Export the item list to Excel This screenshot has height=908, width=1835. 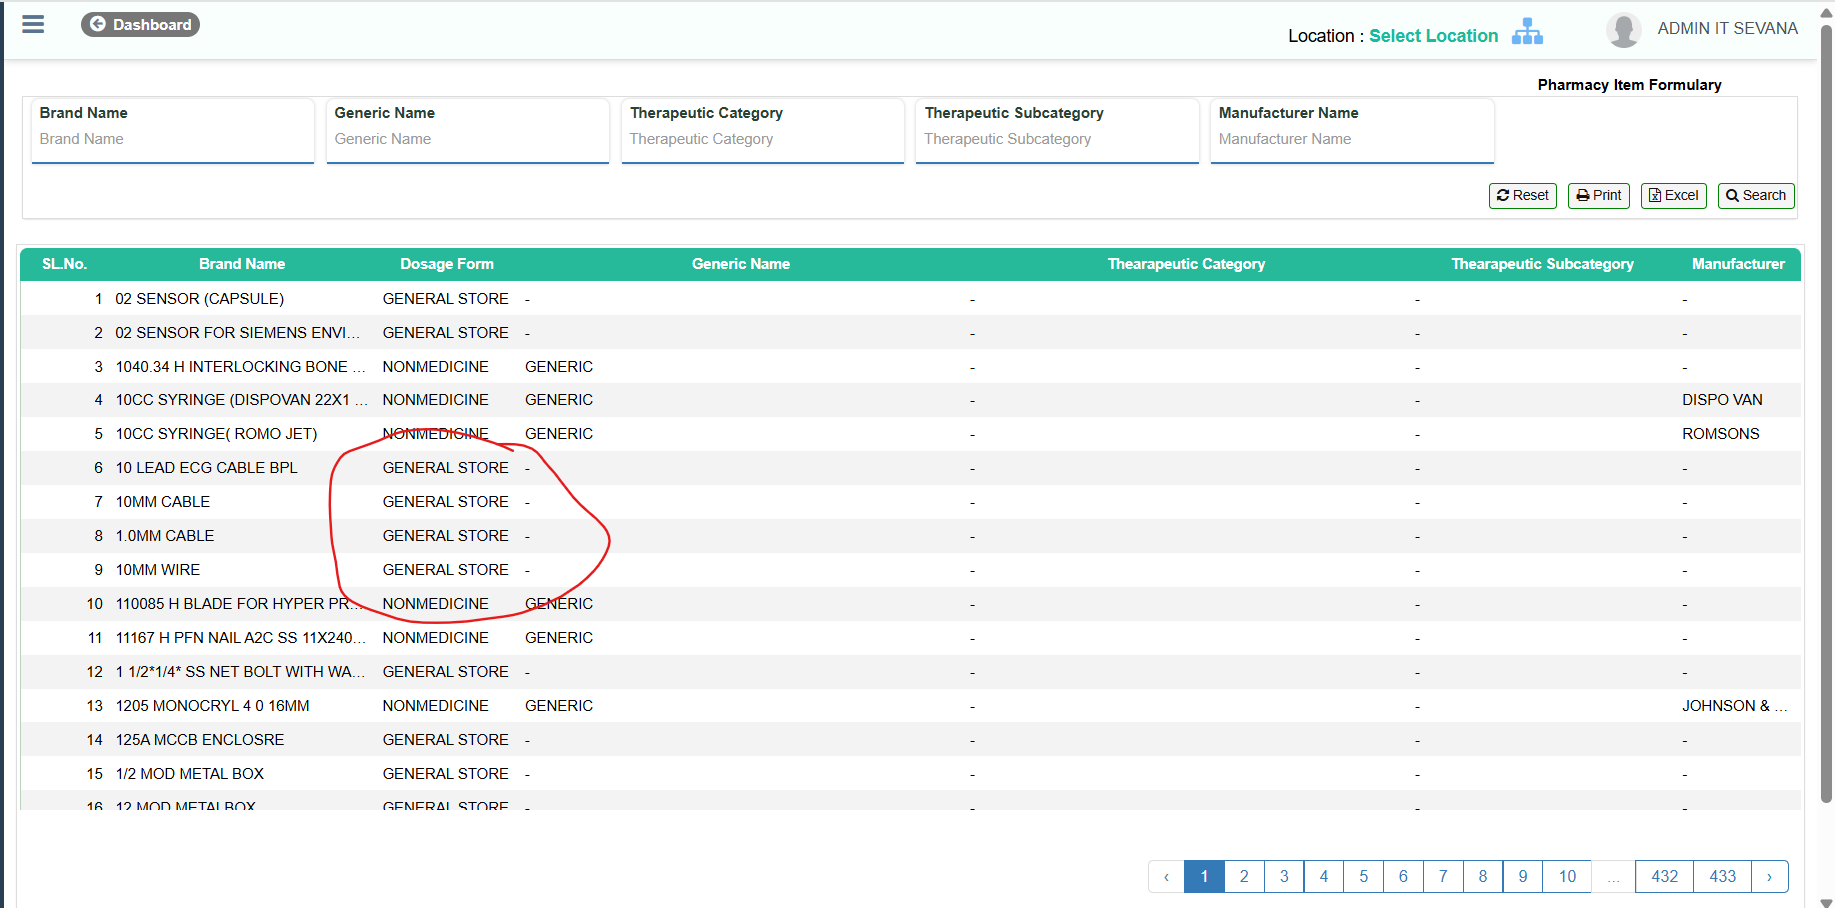(1673, 196)
